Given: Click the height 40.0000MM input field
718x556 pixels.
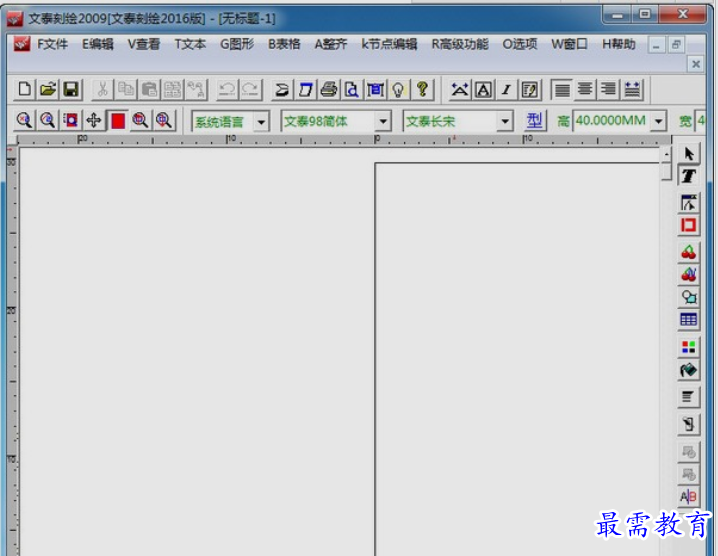Looking at the screenshot, I should pos(612,121).
